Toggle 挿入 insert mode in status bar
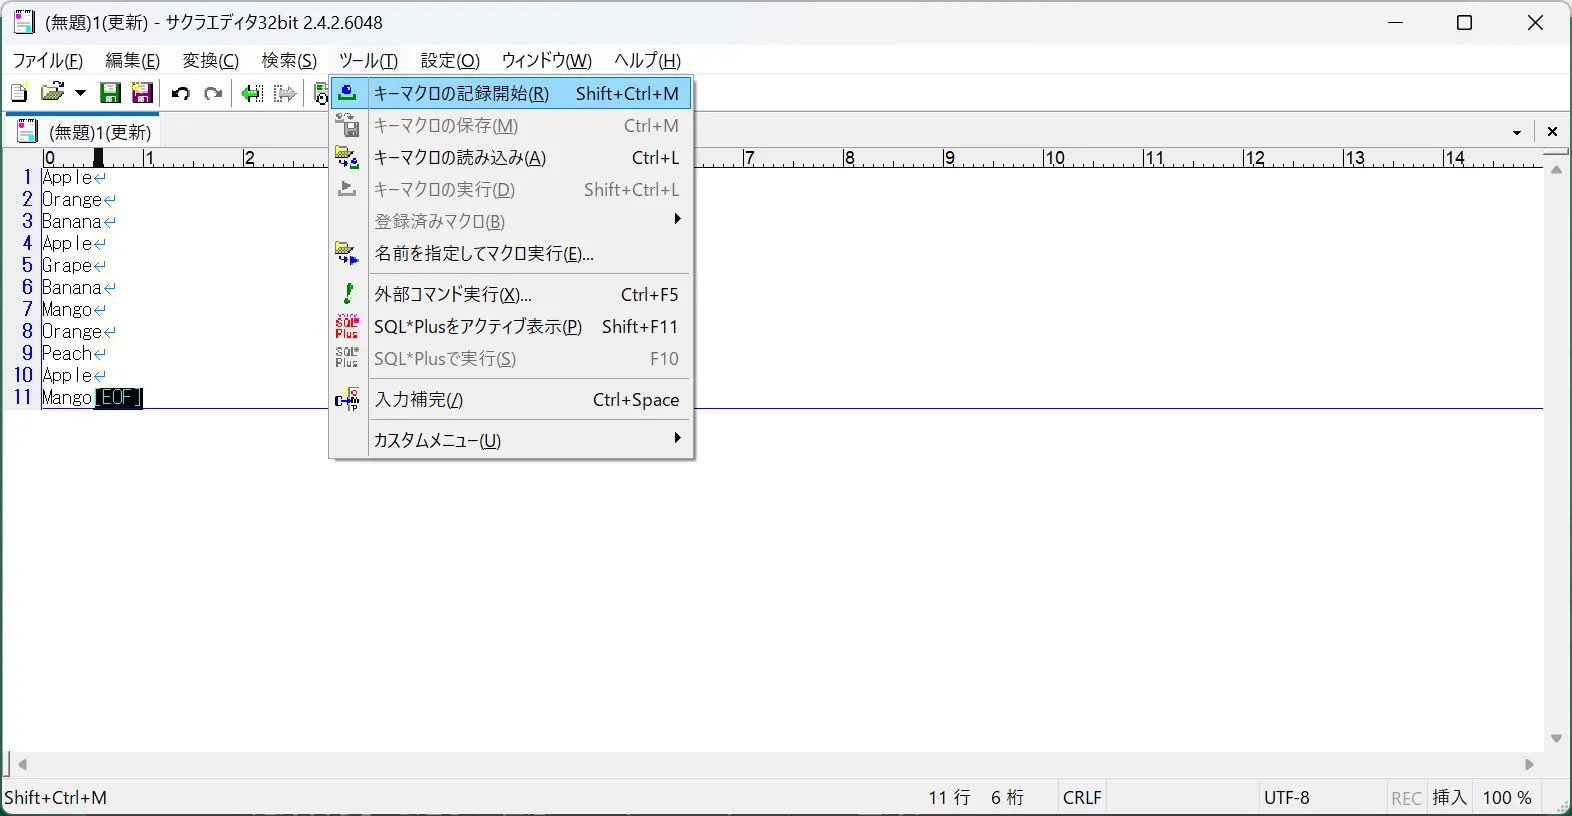The width and height of the screenshot is (1572, 816). pos(1449,798)
